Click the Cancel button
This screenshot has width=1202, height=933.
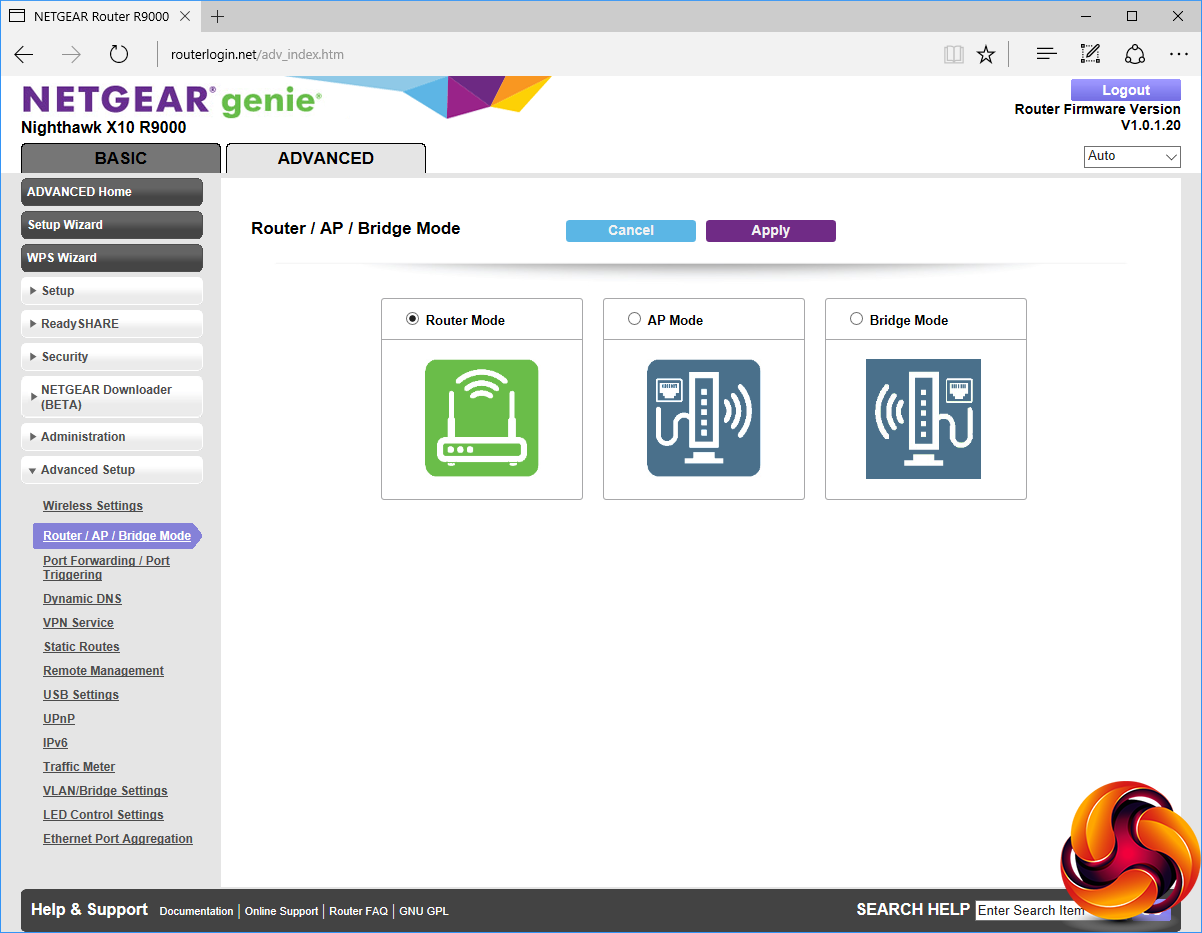coord(631,230)
